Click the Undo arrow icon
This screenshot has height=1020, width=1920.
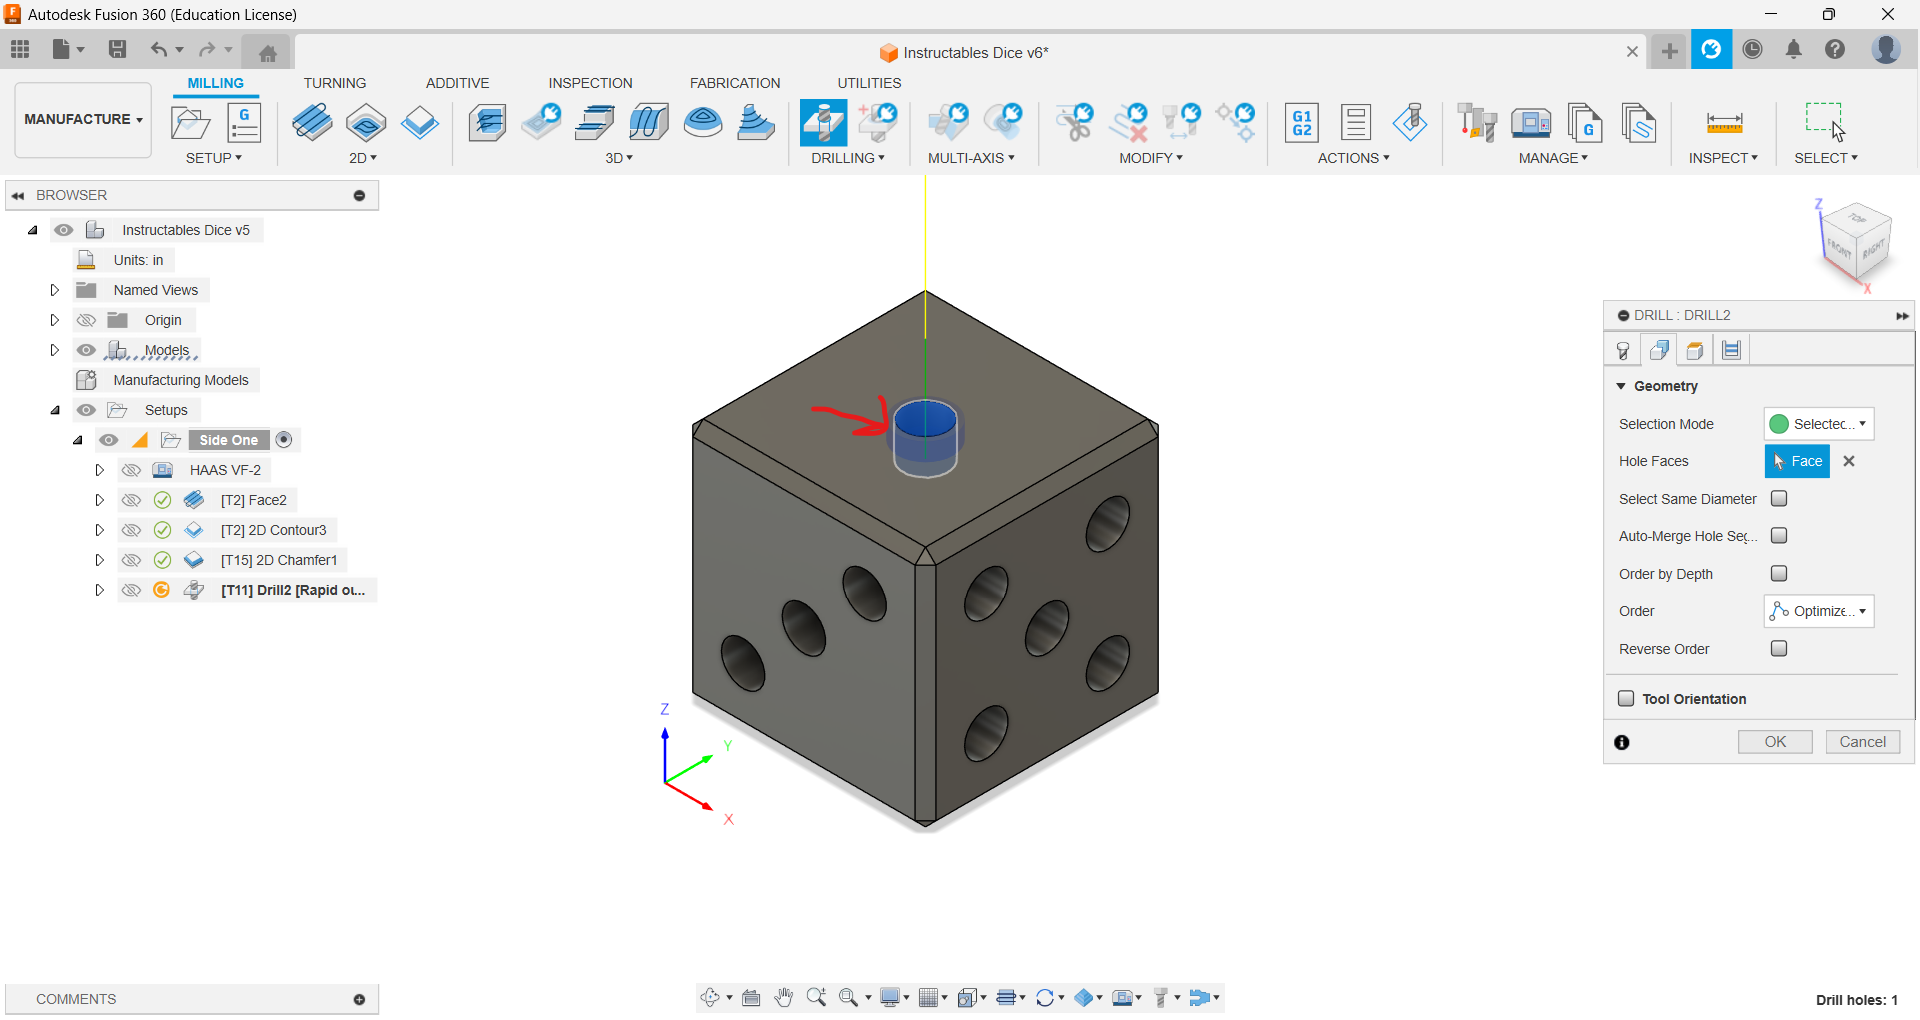point(158,49)
